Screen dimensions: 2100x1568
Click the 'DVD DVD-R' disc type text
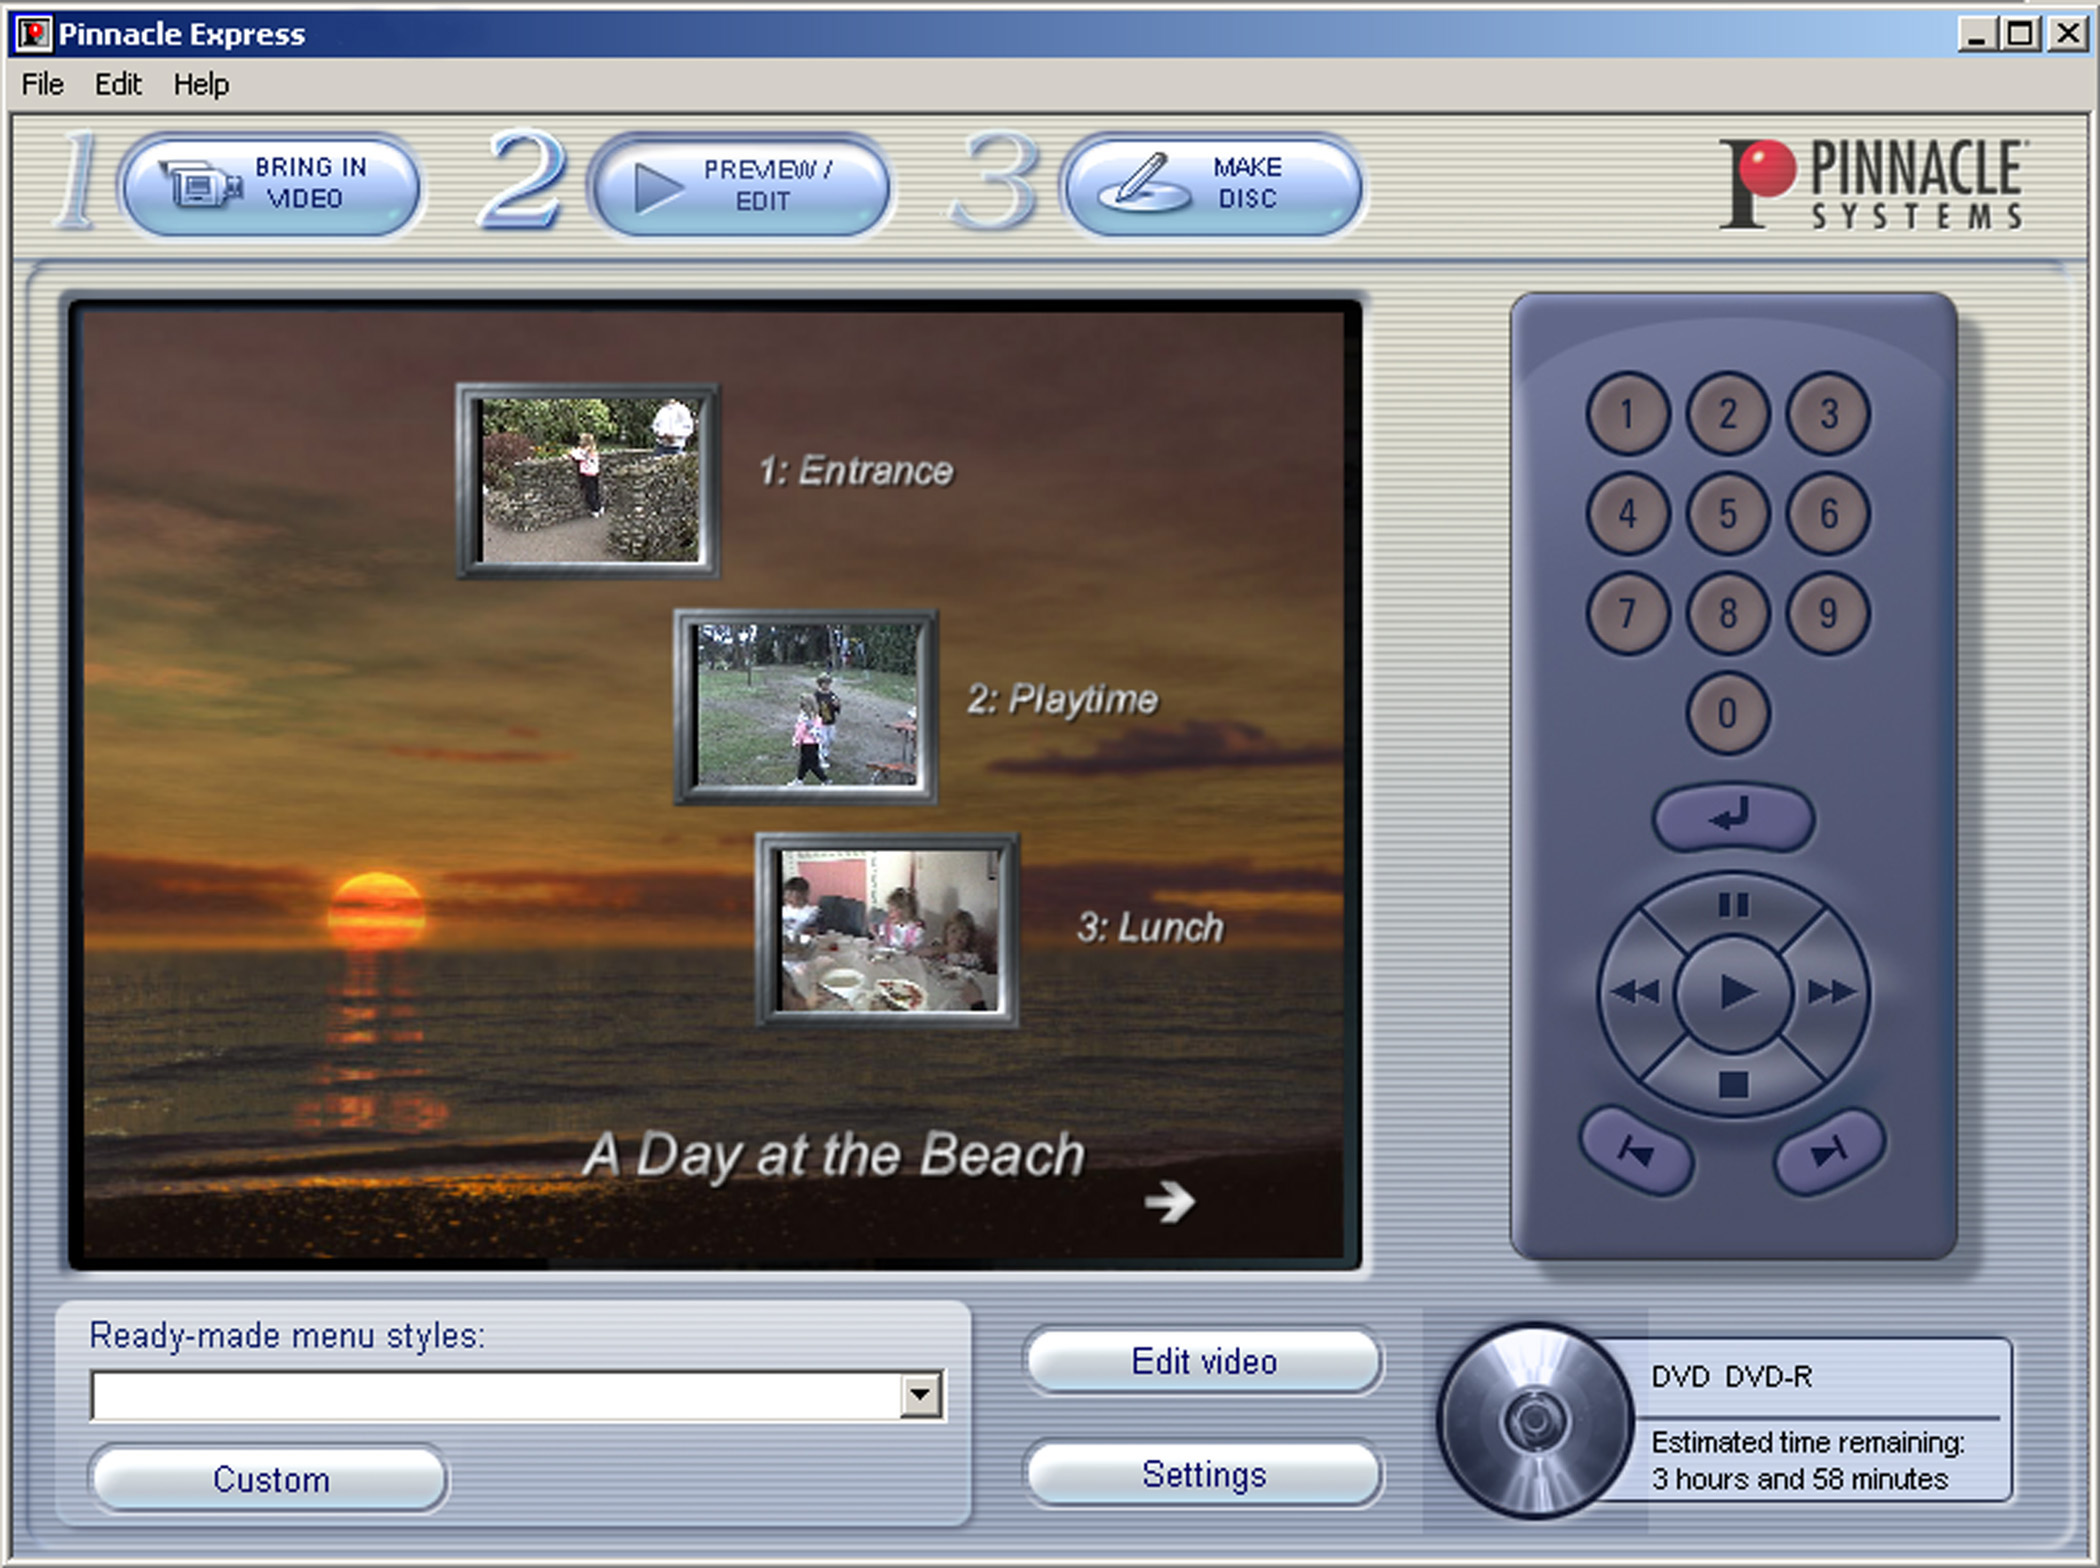[1731, 1377]
